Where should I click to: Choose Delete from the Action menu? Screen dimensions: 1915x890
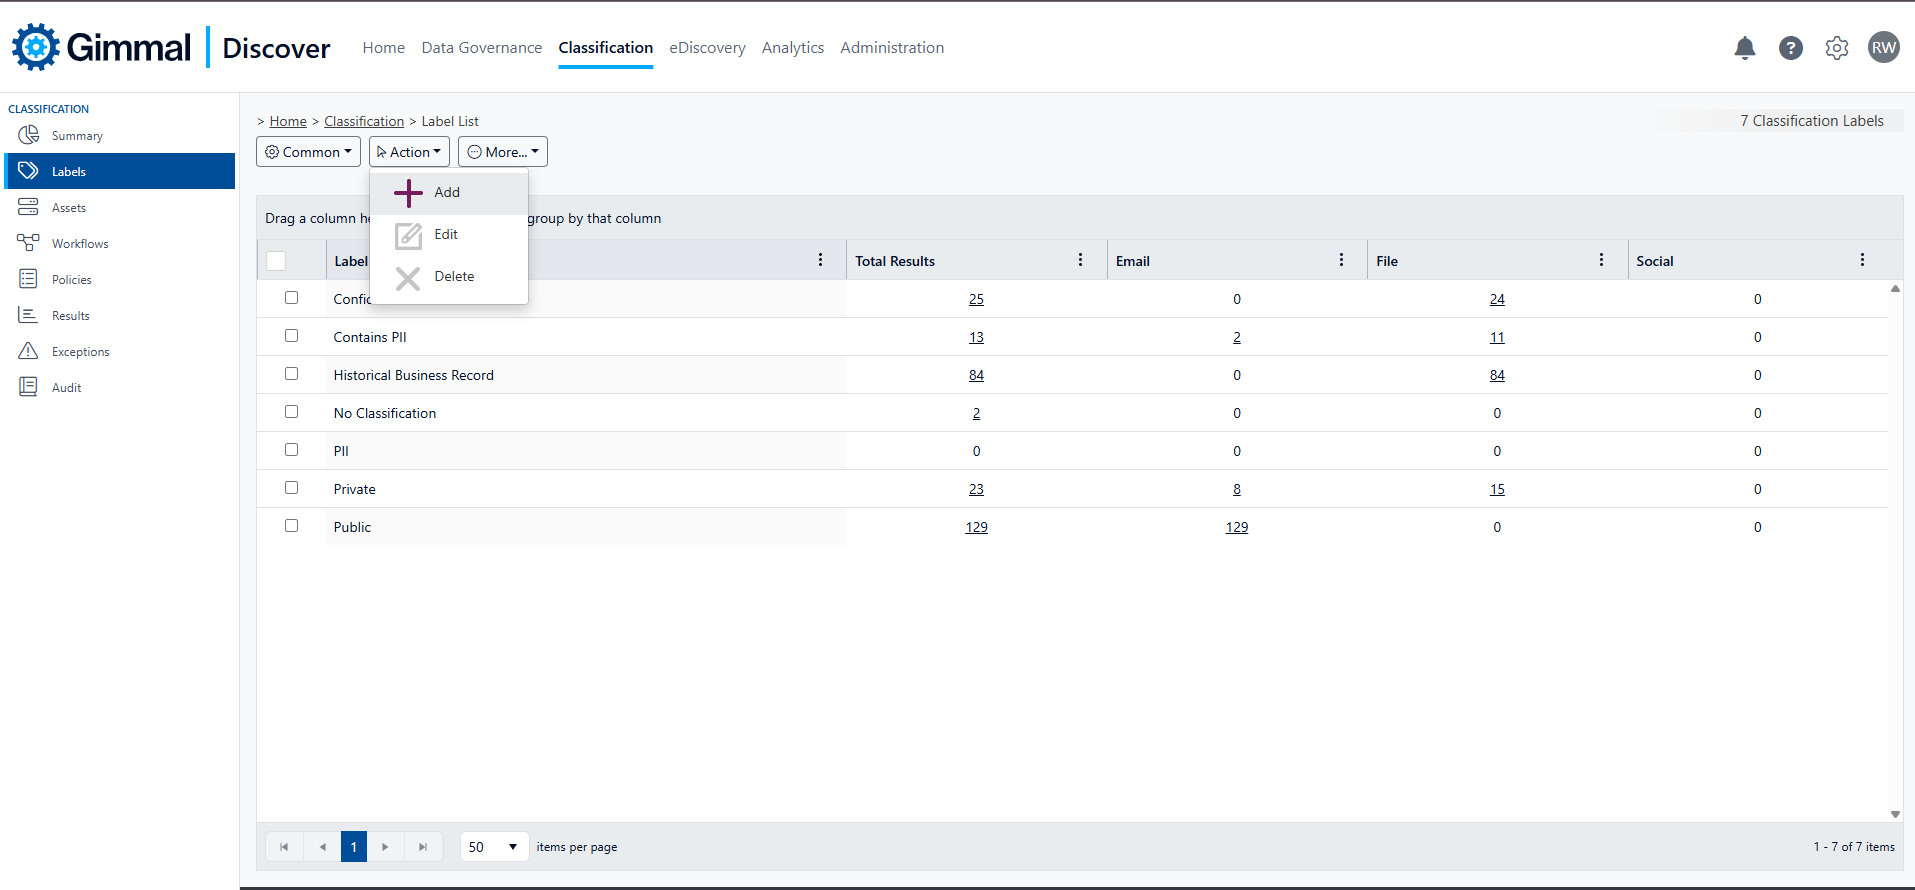[453, 277]
